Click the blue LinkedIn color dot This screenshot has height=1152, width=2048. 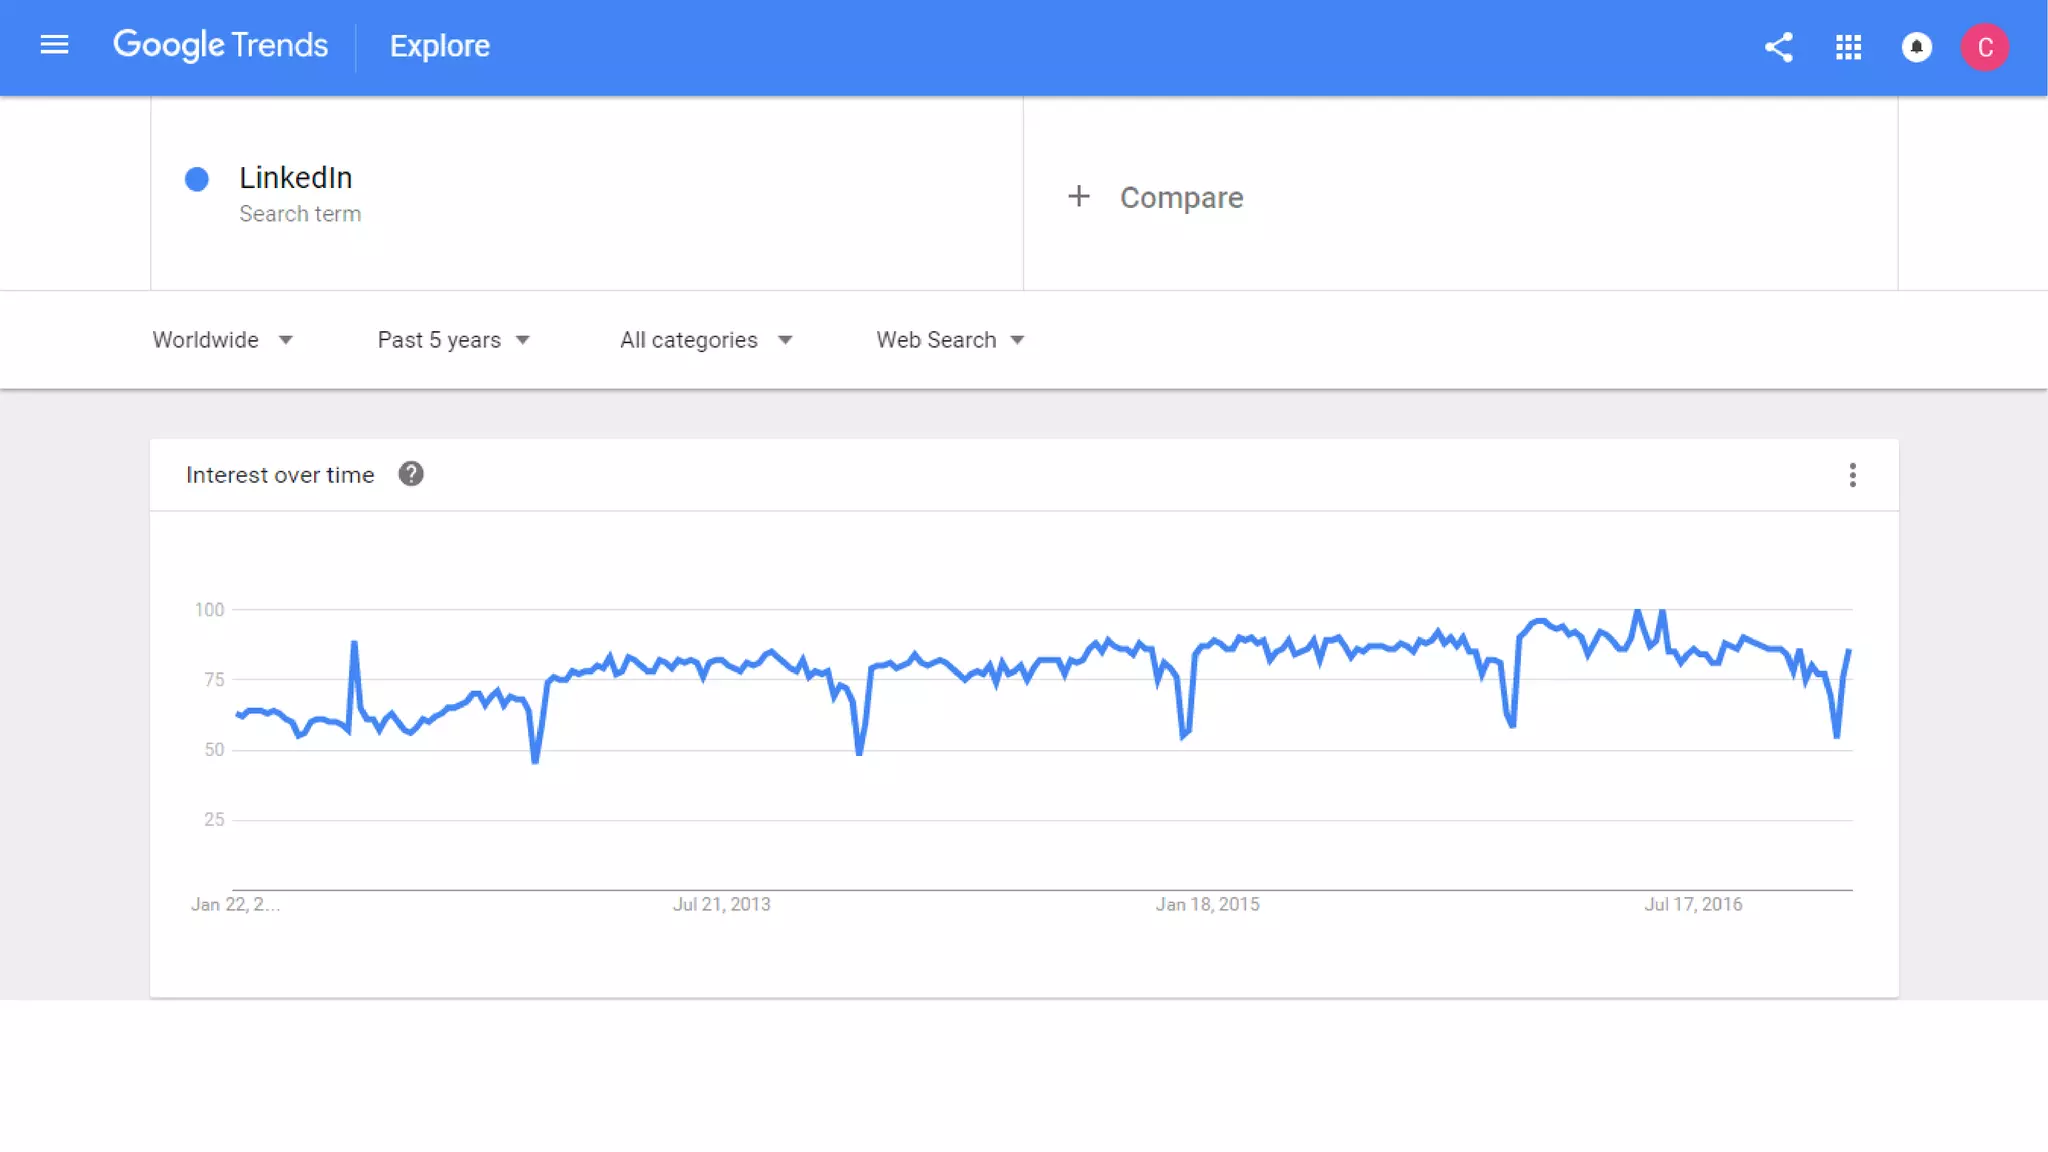click(197, 179)
